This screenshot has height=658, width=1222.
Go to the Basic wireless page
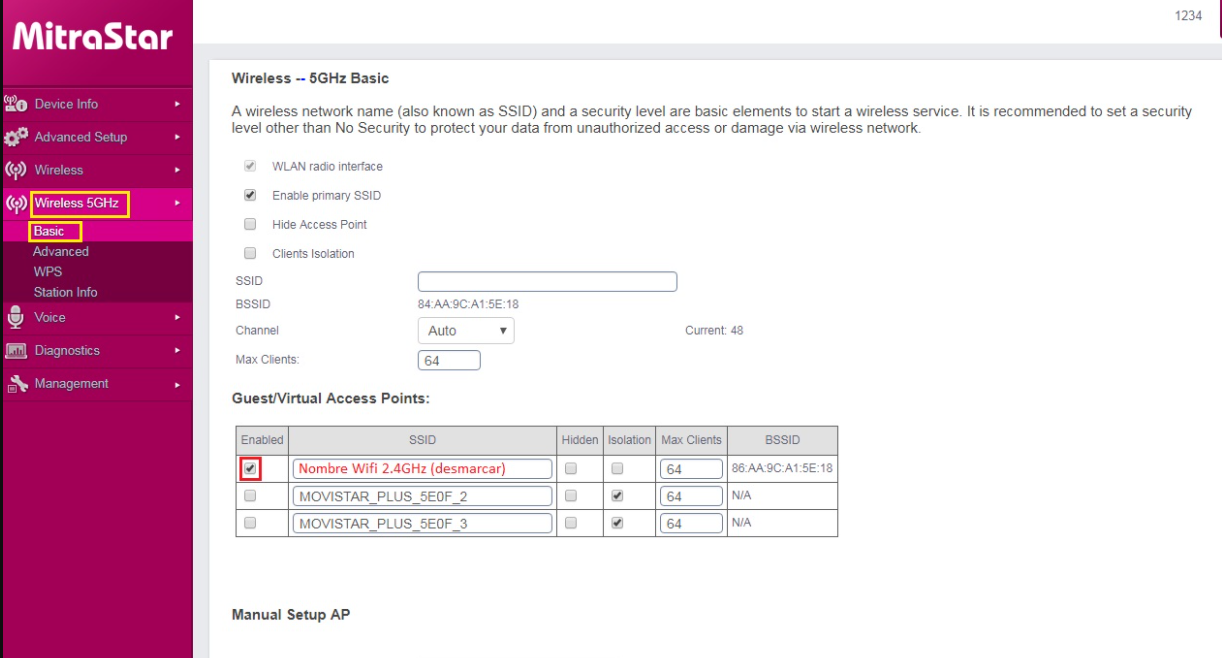click(49, 231)
